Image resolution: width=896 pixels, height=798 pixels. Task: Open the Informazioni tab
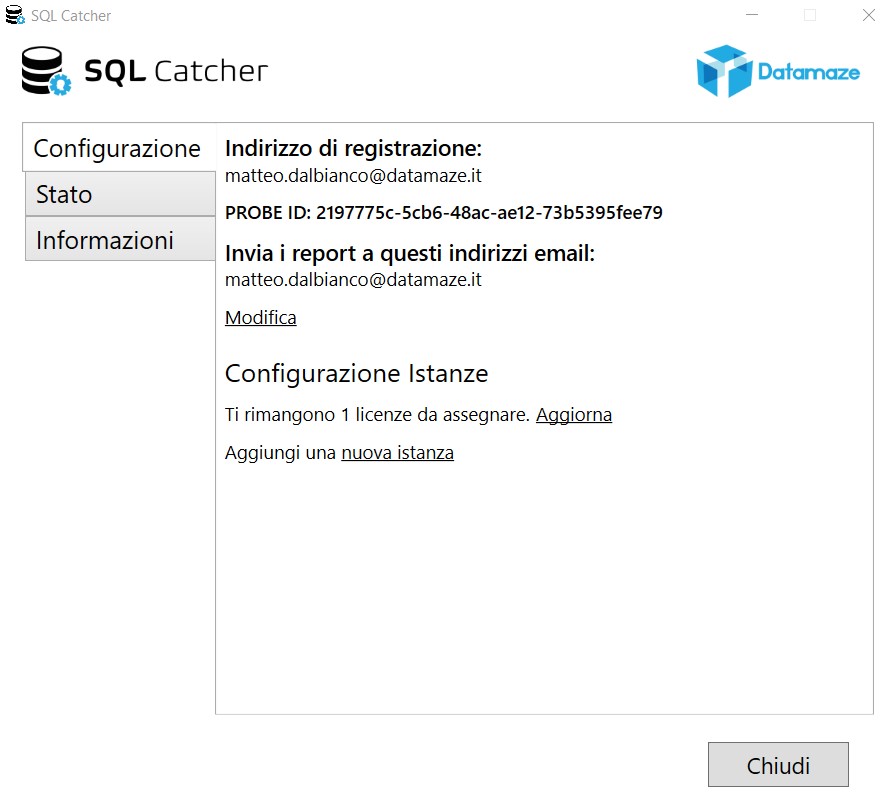120,240
